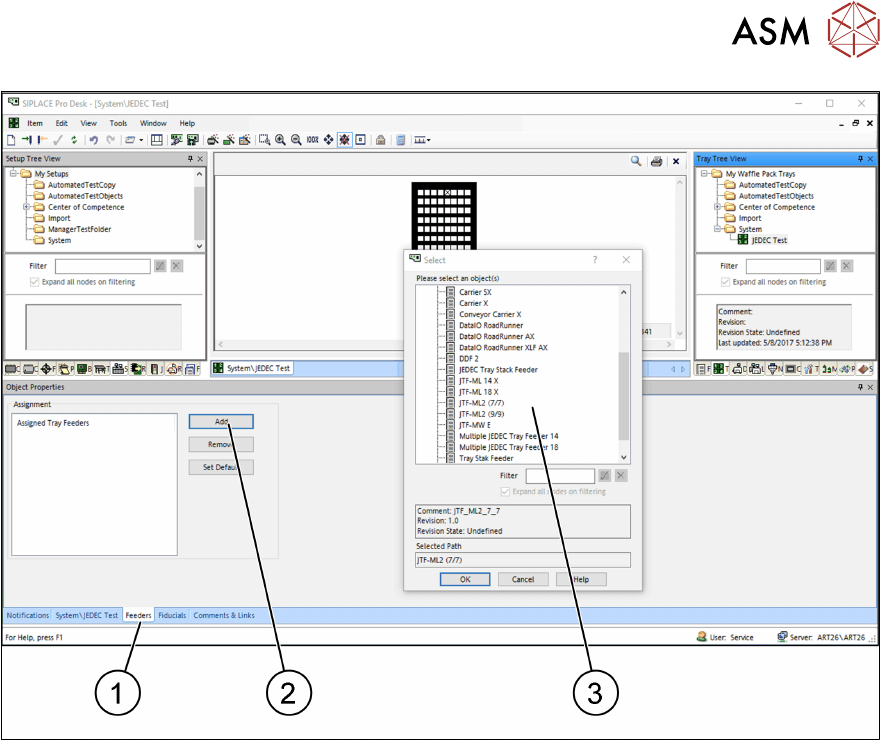
Task: Click the Zoom Out magnifier icon
Action: (296, 140)
